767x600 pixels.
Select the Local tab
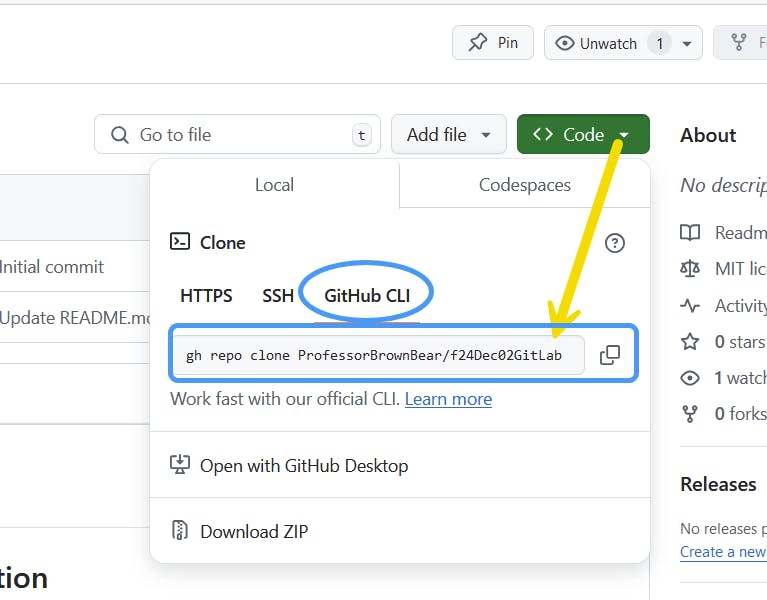point(274,185)
